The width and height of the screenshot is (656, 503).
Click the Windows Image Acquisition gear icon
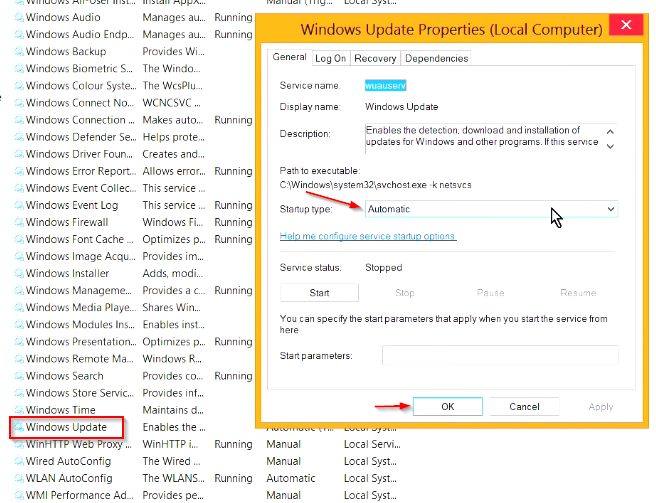[x=19, y=257]
